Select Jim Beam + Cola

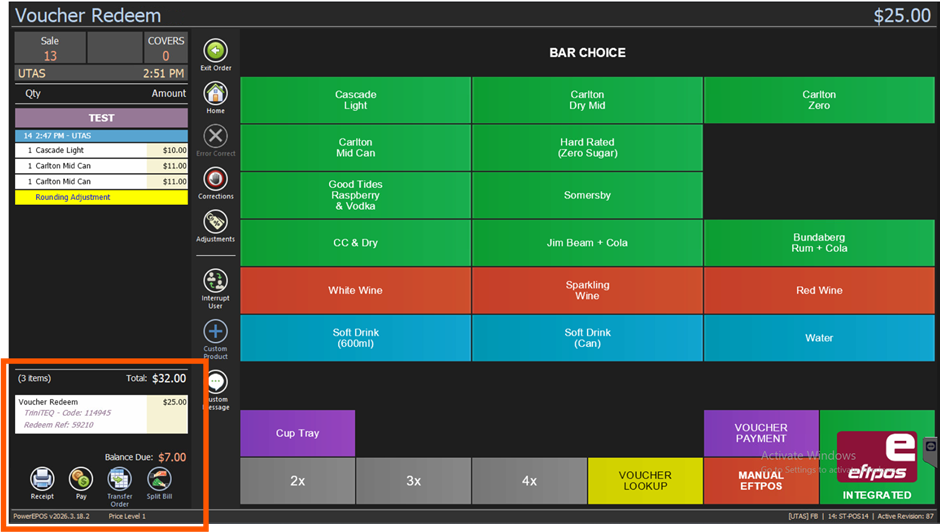tap(587, 243)
